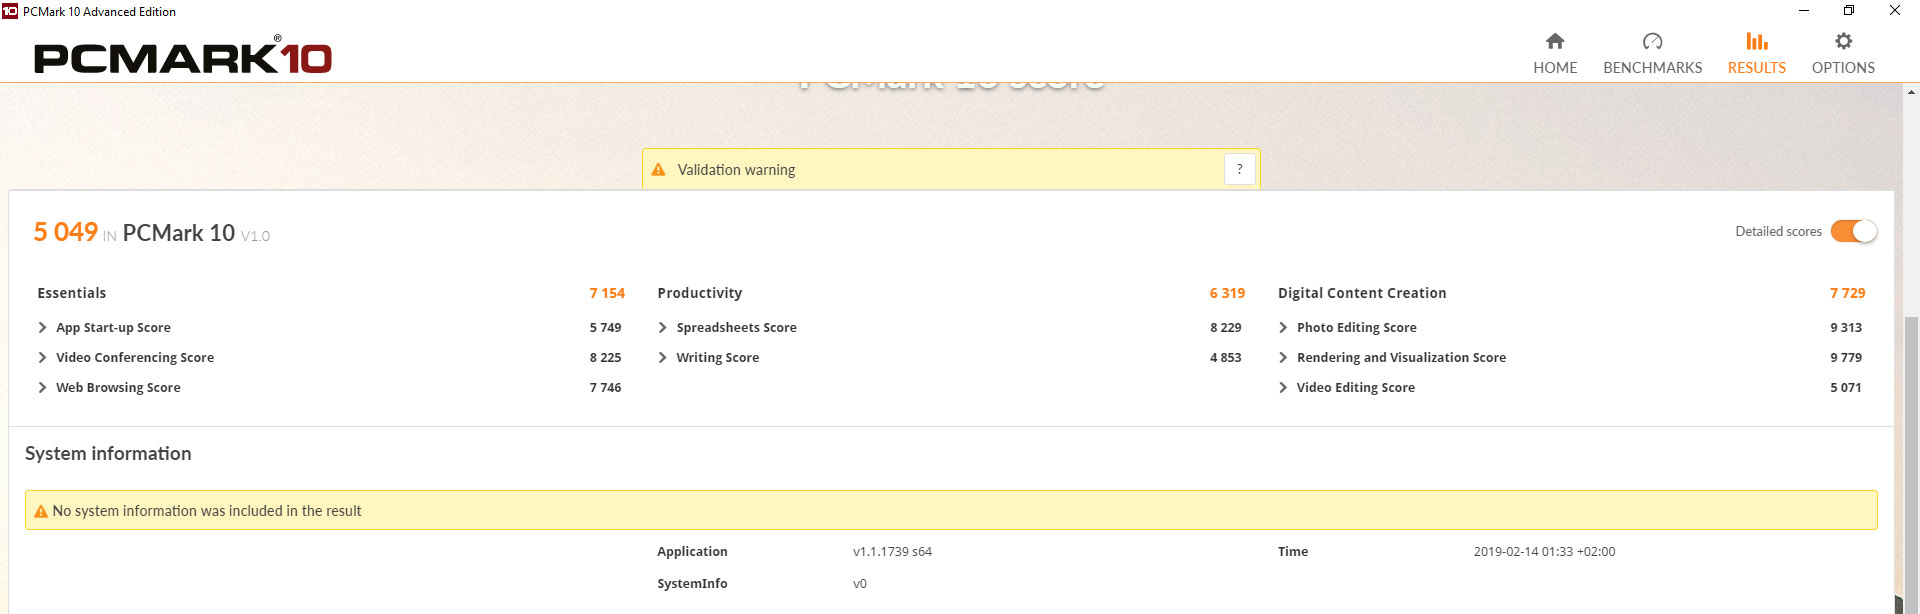The width and height of the screenshot is (1920, 614).
Task: Open the Results bar-chart icon
Action: [x=1756, y=41]
